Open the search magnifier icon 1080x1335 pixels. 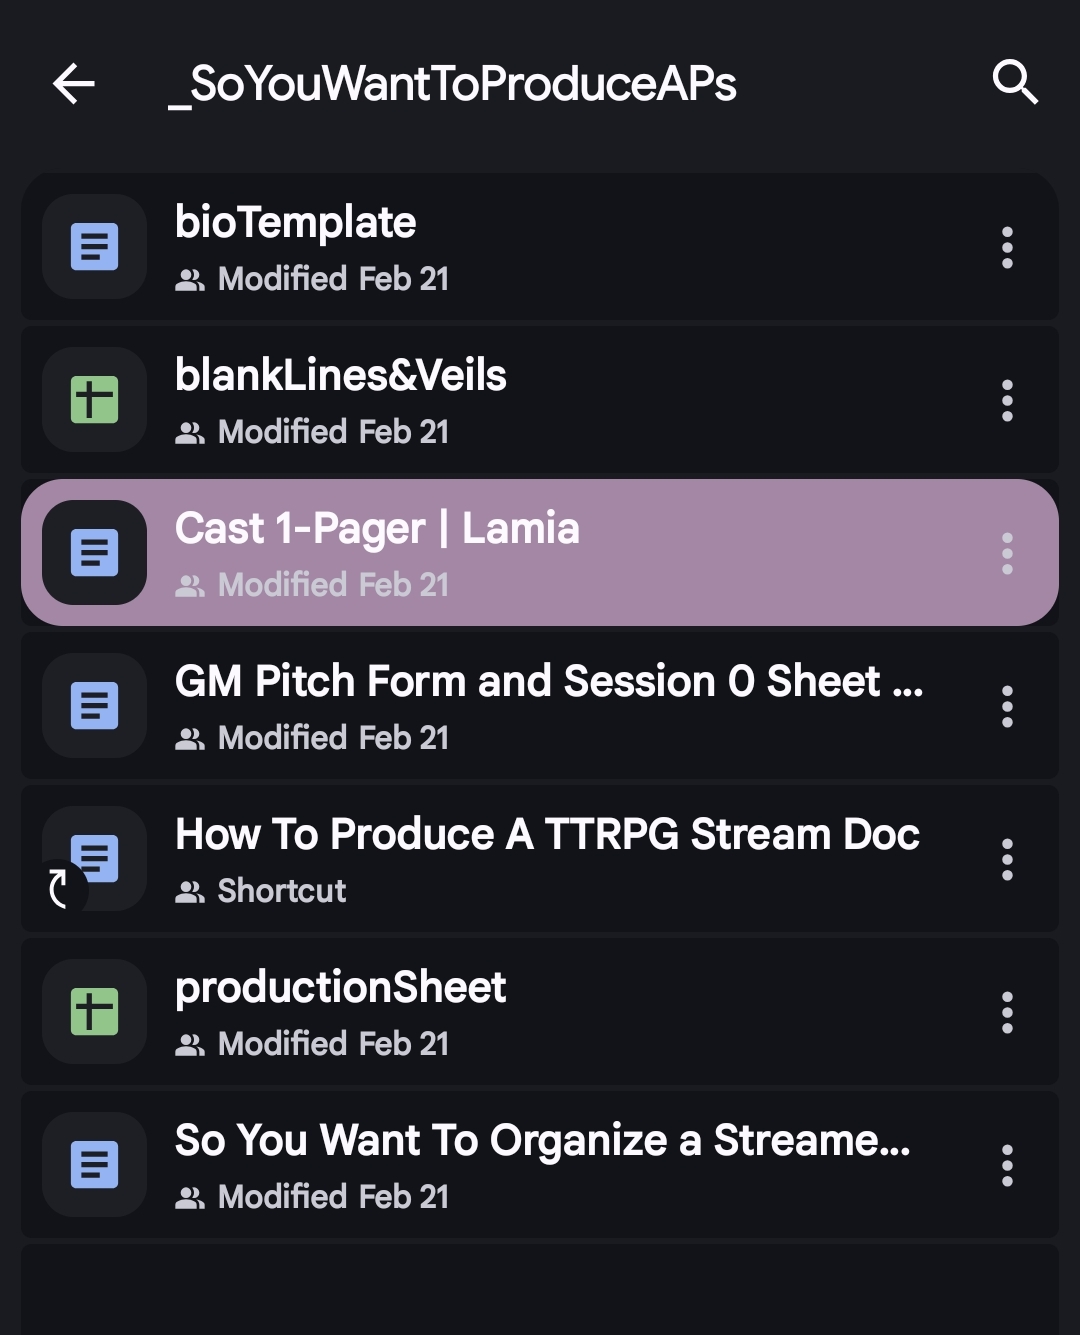[x=1014, y=81]
